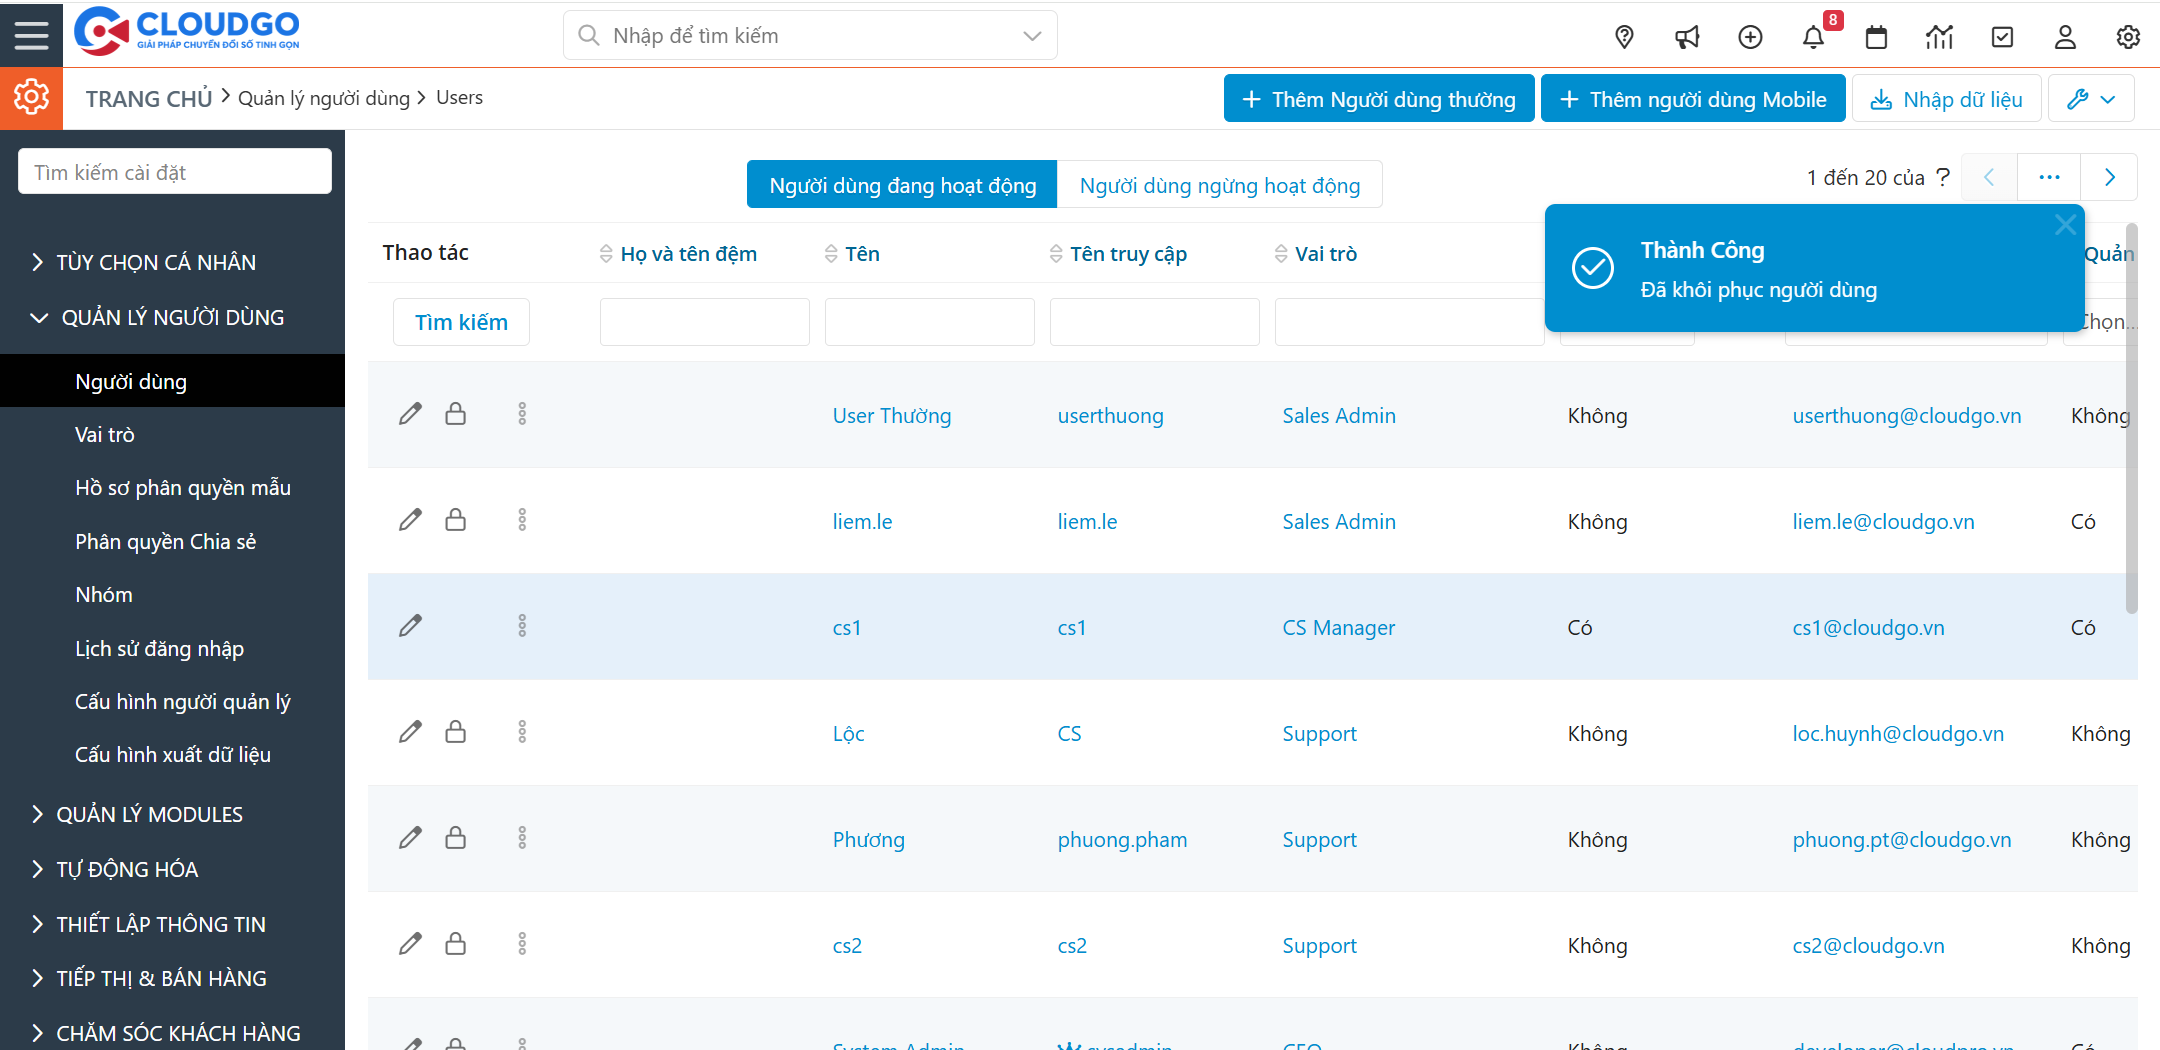Open the calendar icon in the top bar
The image size is (2160, 1050).
(1876, 38)
